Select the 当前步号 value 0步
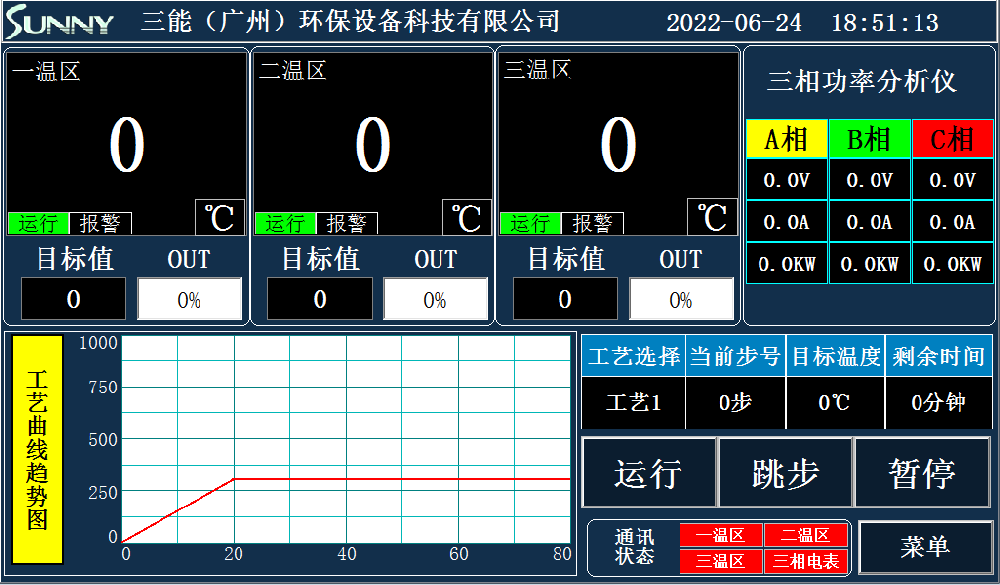This screenshot has width=1000, height=585. point(735,403)
